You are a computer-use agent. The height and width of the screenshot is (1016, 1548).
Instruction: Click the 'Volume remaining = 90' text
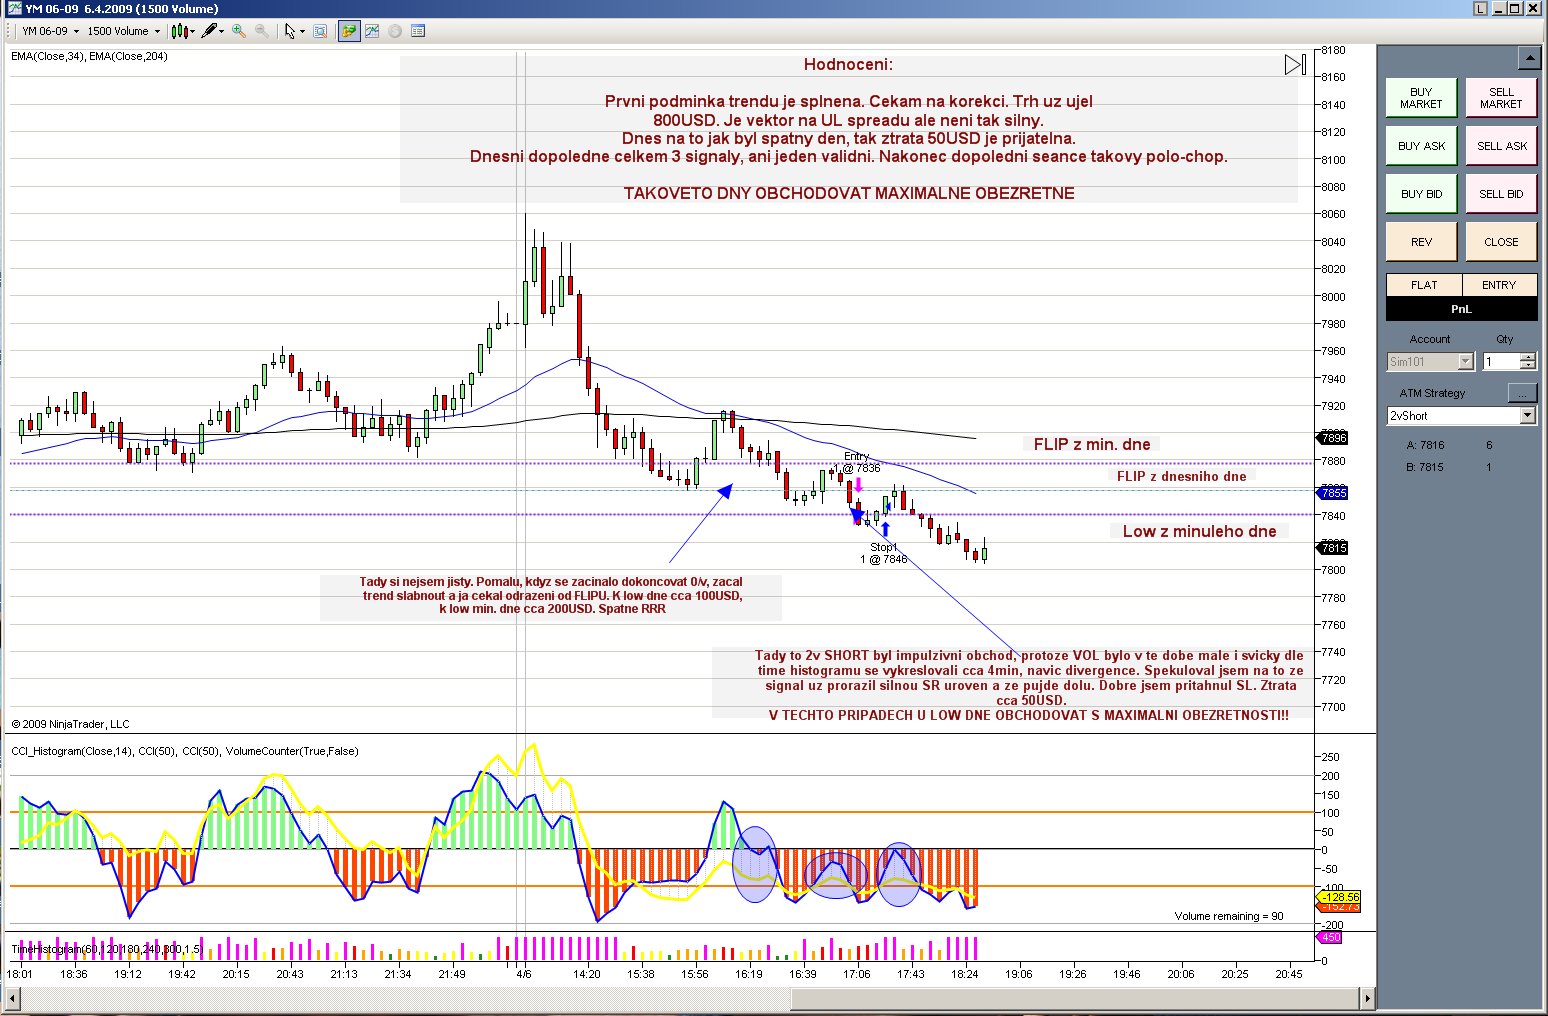pos(1229,916)
